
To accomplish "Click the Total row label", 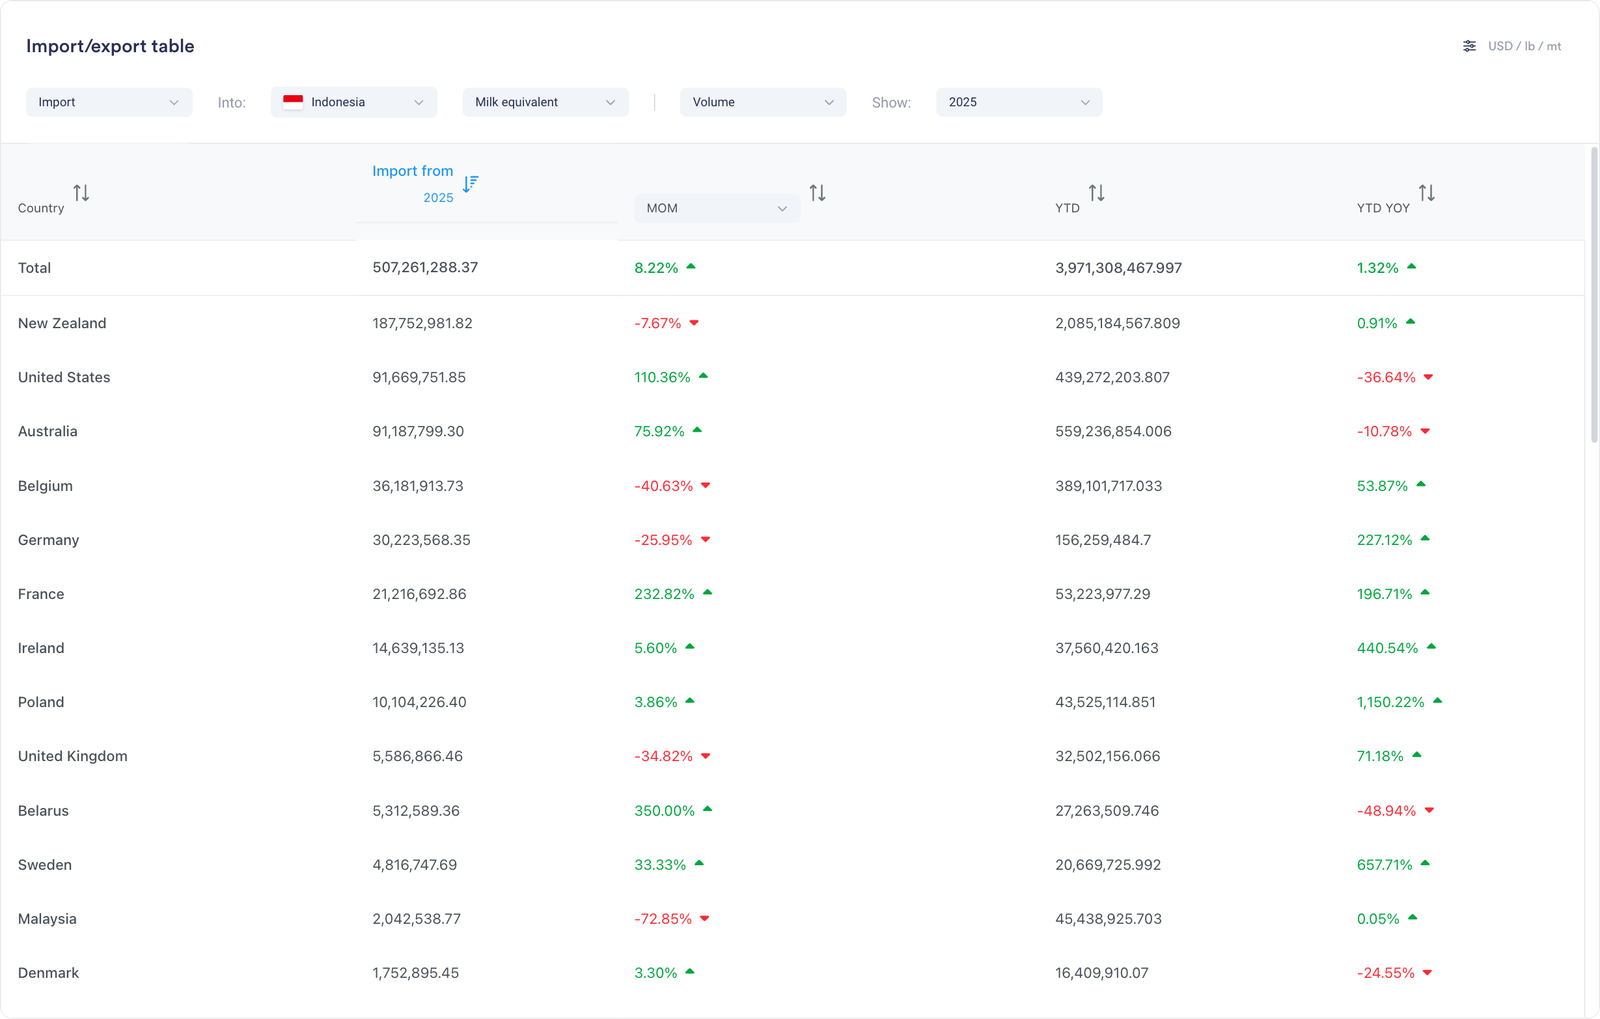I will click(x=34, y=268).
